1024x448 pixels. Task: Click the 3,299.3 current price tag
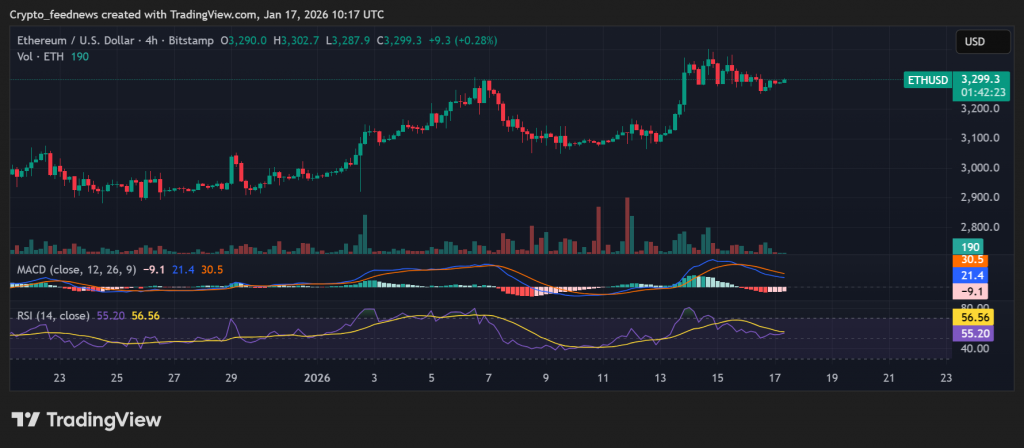click(x=980, y=77)
